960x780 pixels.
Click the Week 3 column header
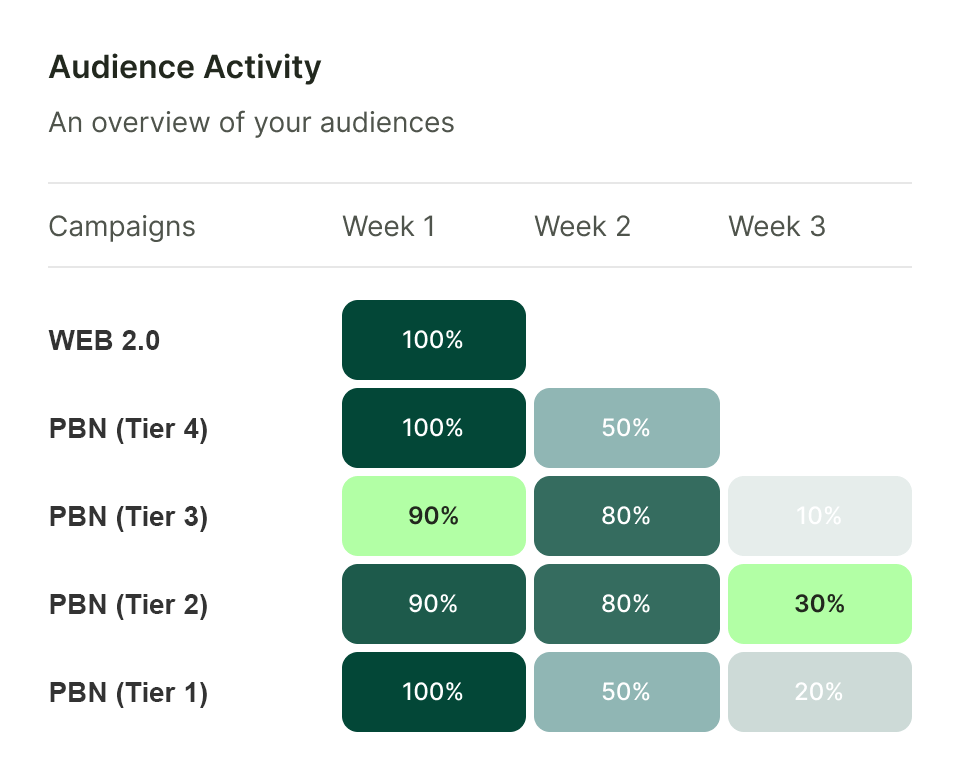[777, 226]
